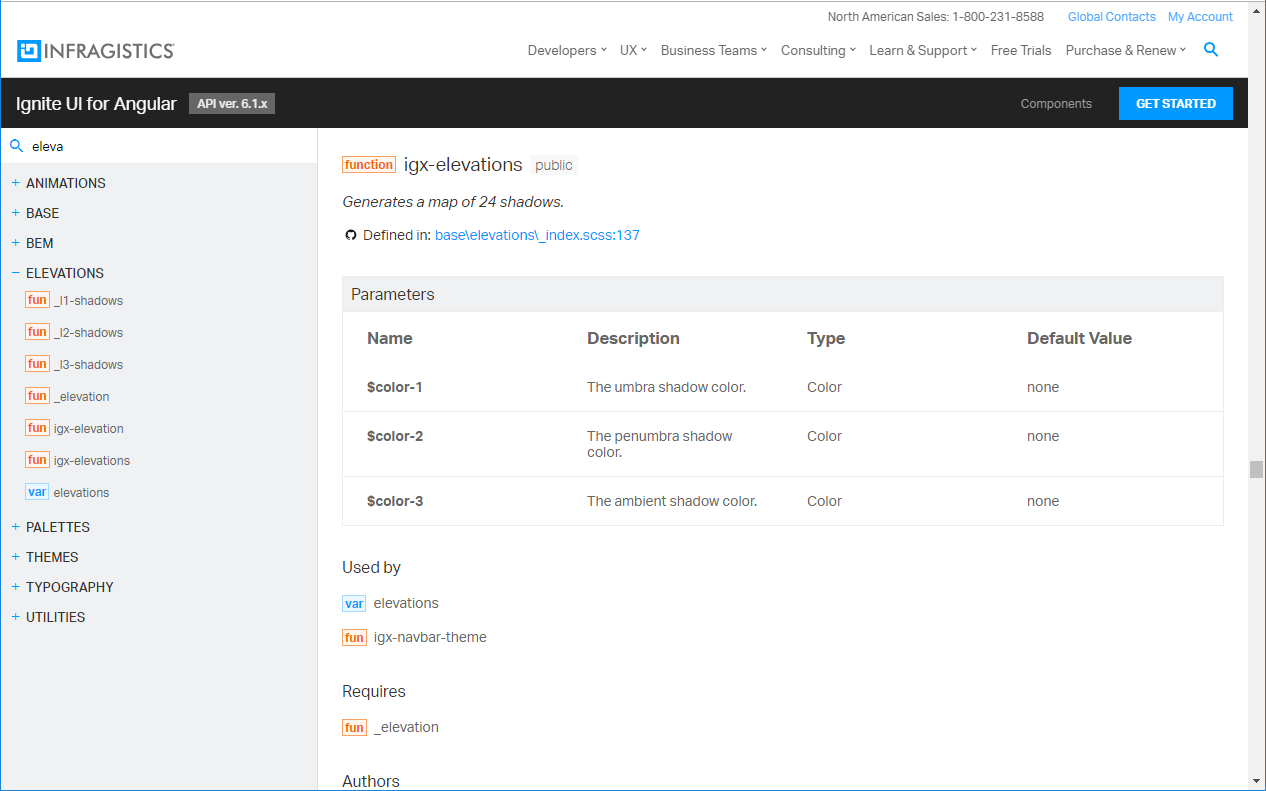Expand the PALETTES group
This screenshot has height=791, width=1266.
click(x=15, y=527)
